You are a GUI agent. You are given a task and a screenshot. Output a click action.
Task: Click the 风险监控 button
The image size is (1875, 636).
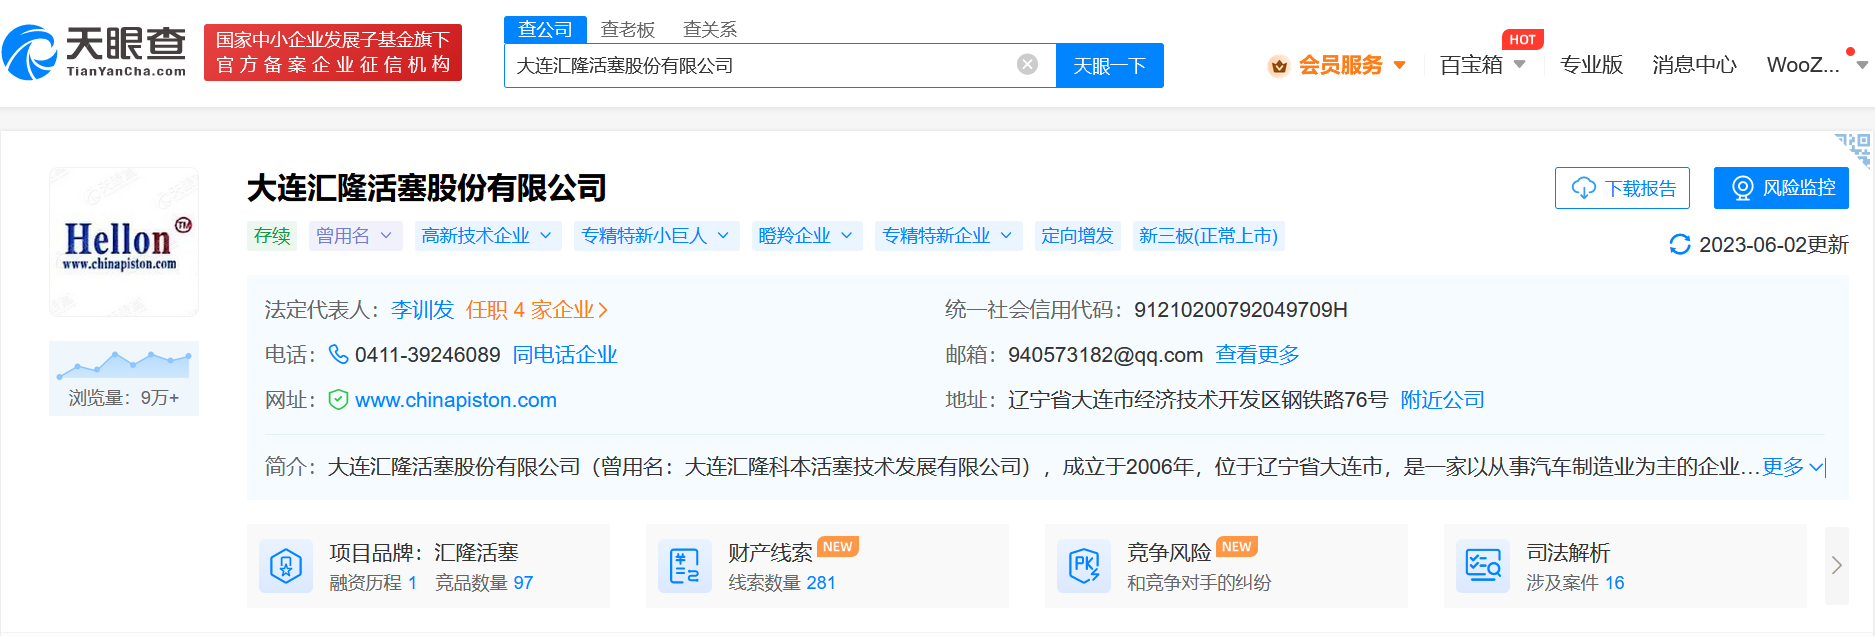coord(1781,188)
